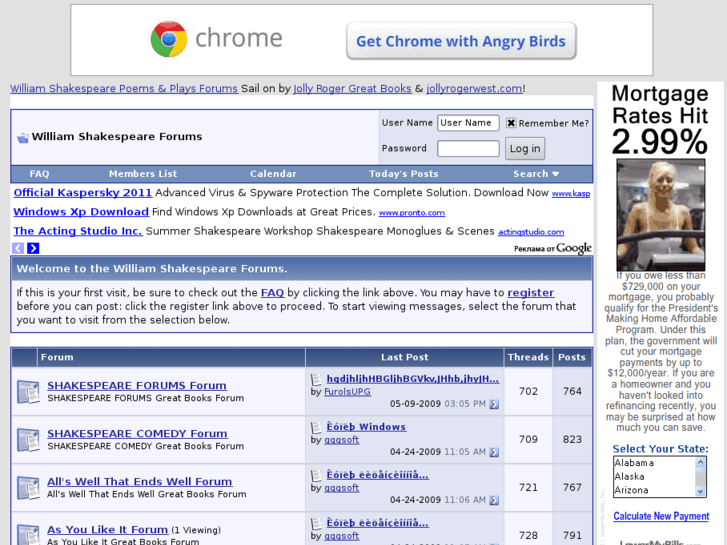727x545 pixels.
Task: Go to last post arrow at 11:05 AM
Action: pos(494,452)
